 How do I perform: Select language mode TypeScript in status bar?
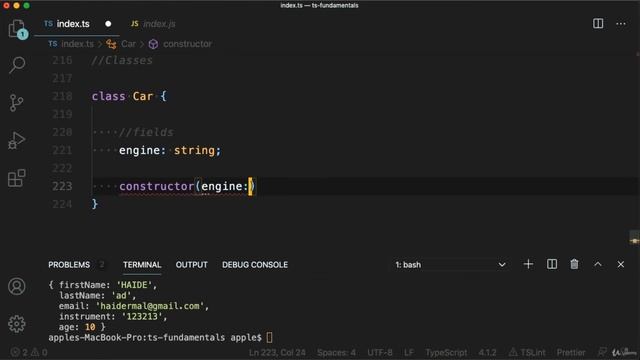click(446, 352)
